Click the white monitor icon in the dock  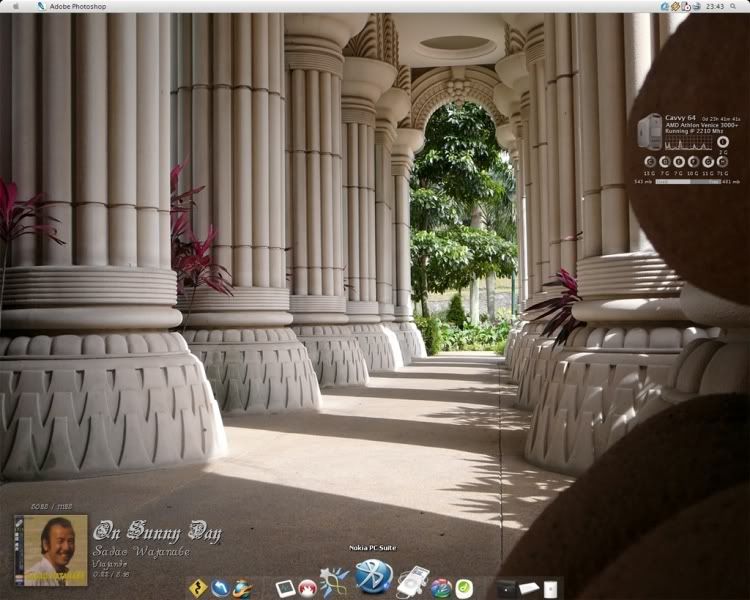(285, 588)
